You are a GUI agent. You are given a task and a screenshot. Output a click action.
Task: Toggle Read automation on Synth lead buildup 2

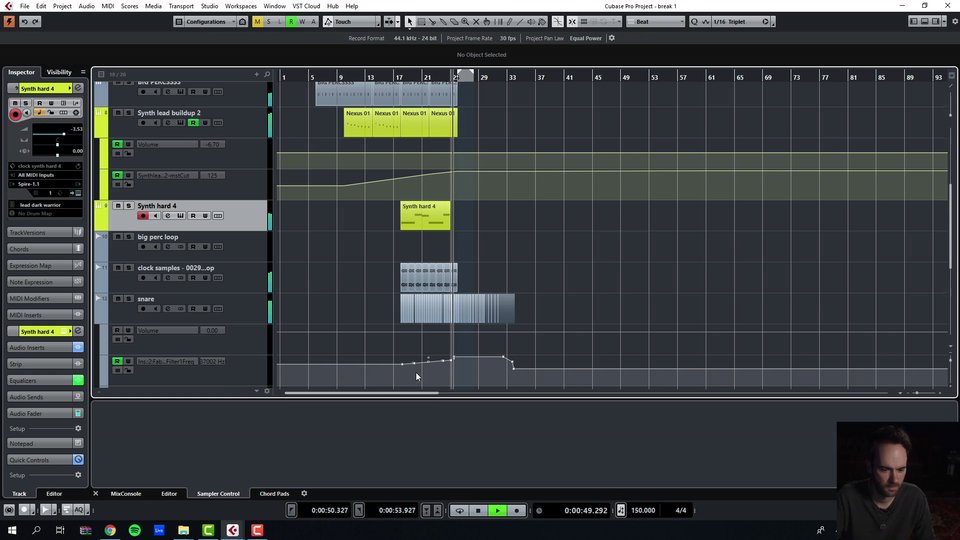coord(193,122)
